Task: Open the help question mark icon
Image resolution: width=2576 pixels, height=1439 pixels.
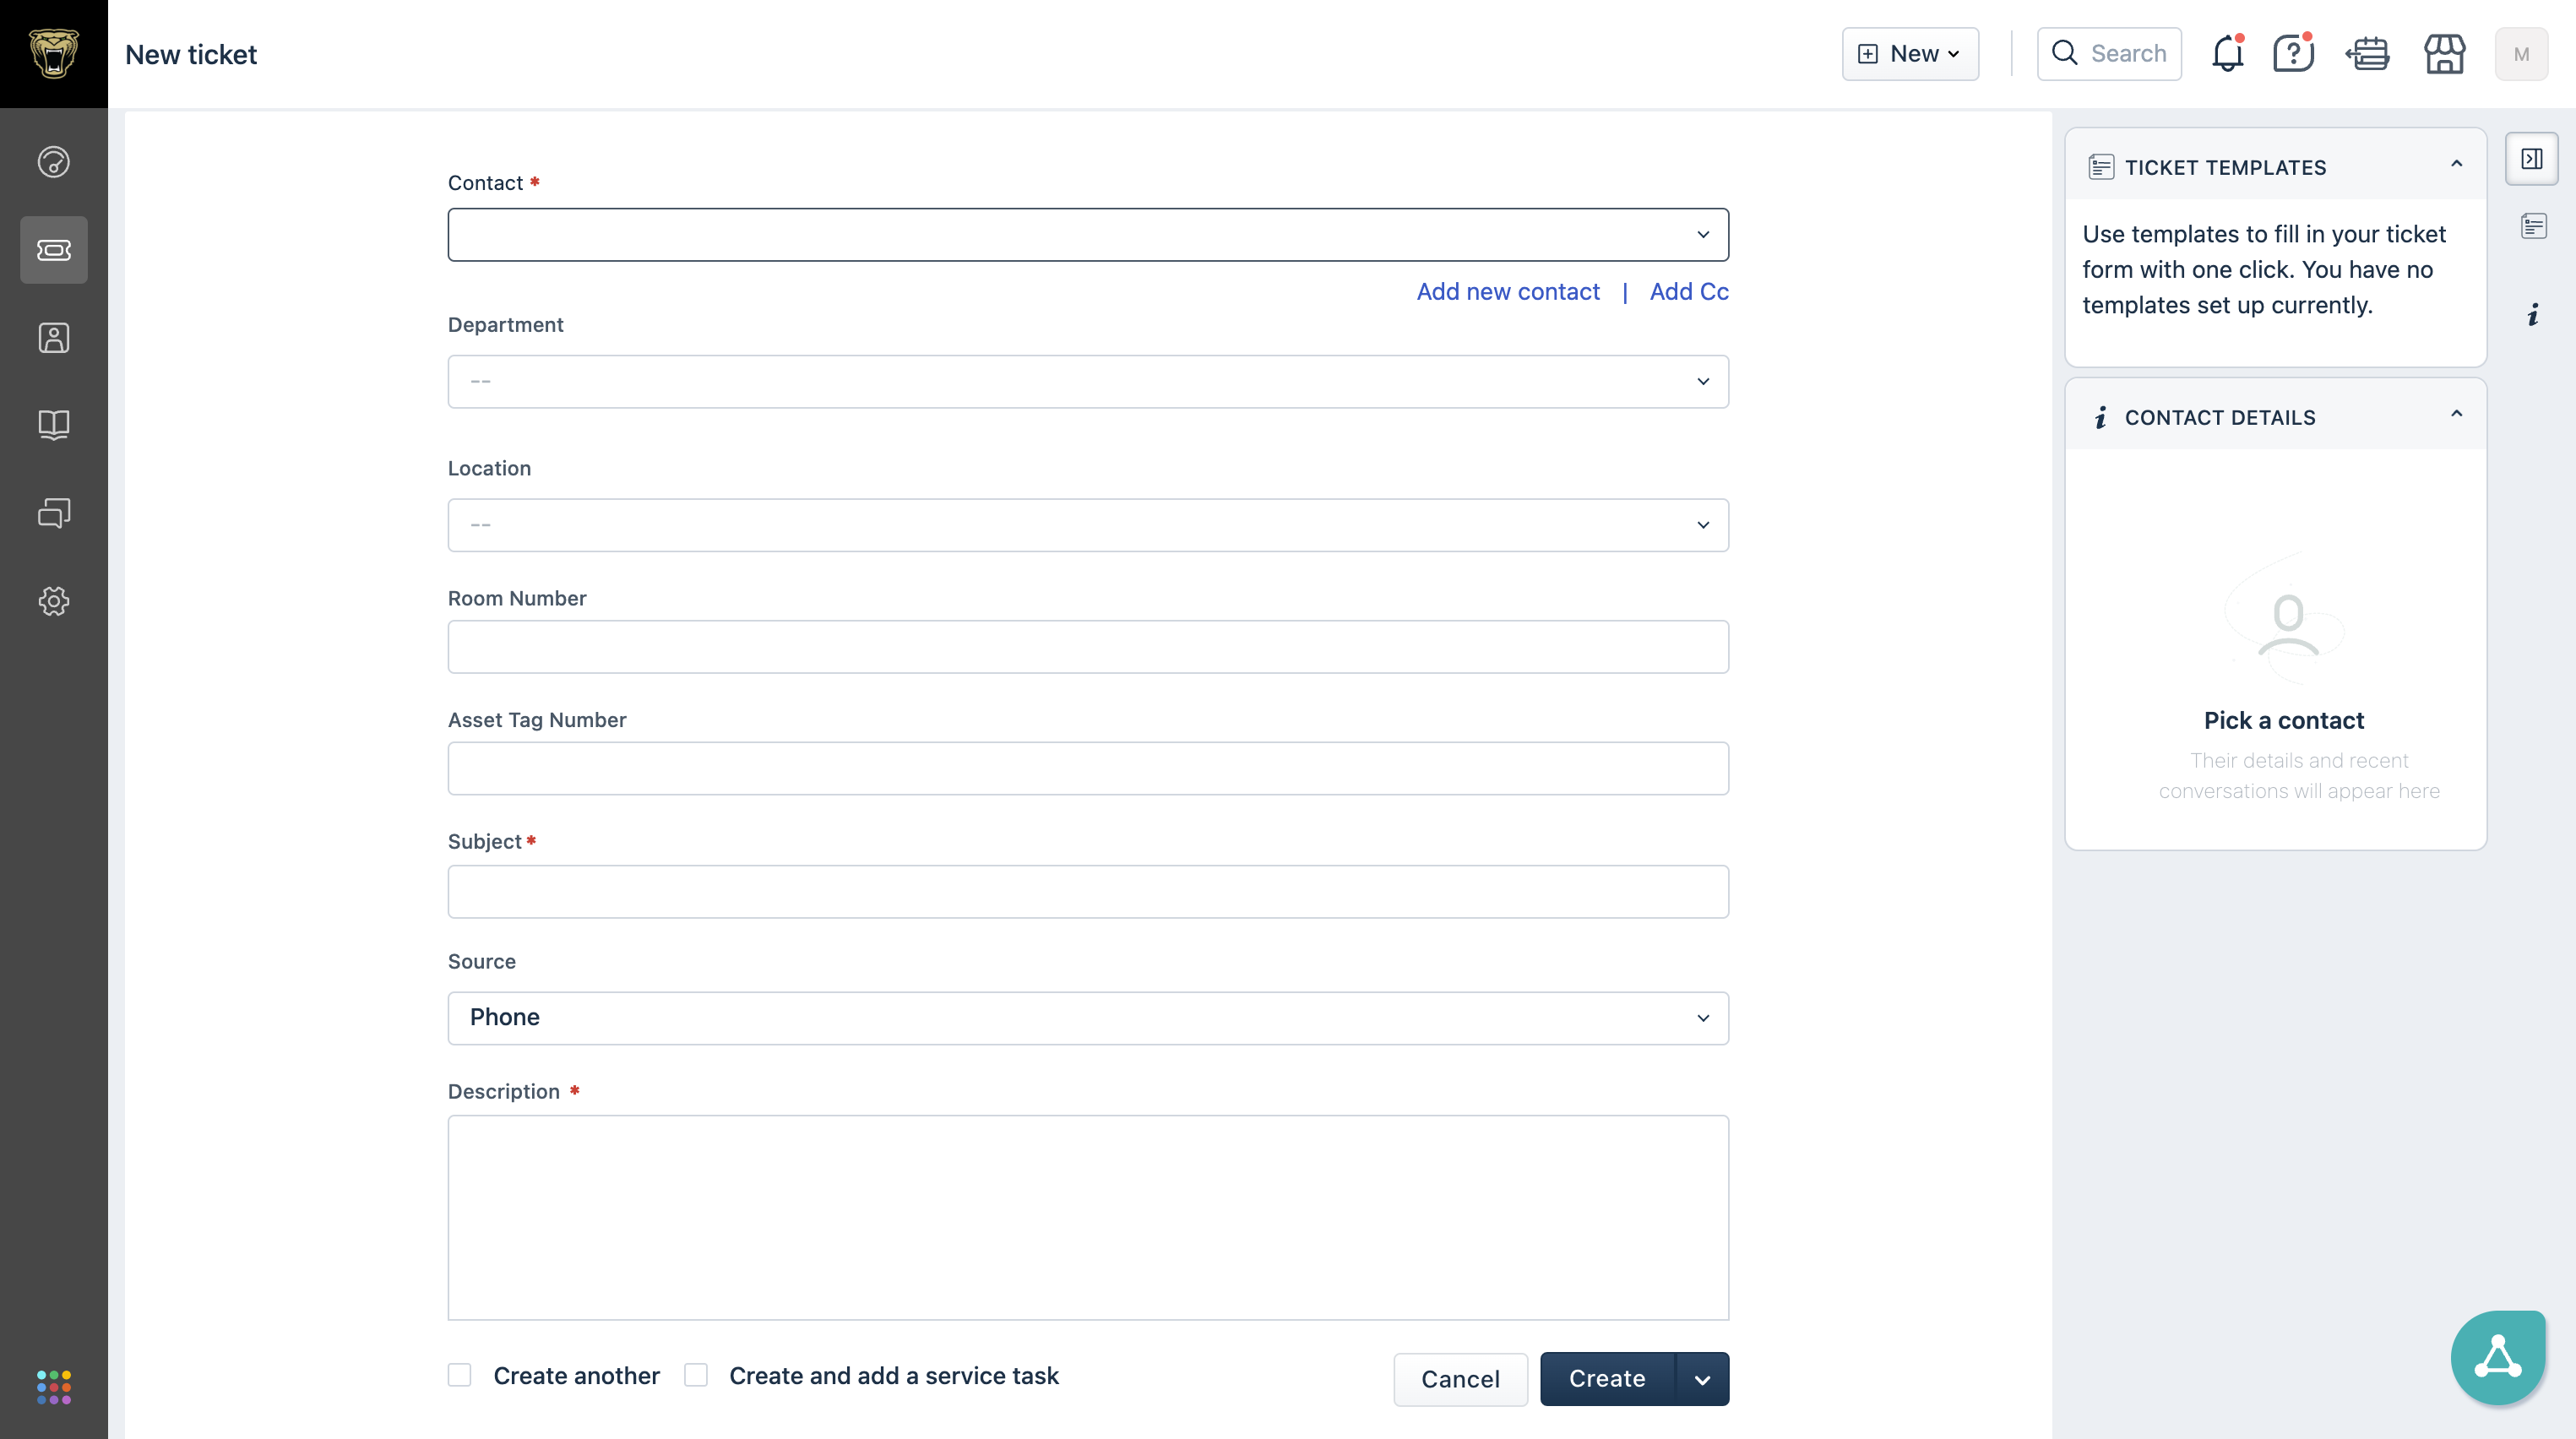Action: (x=2294, y=54)
